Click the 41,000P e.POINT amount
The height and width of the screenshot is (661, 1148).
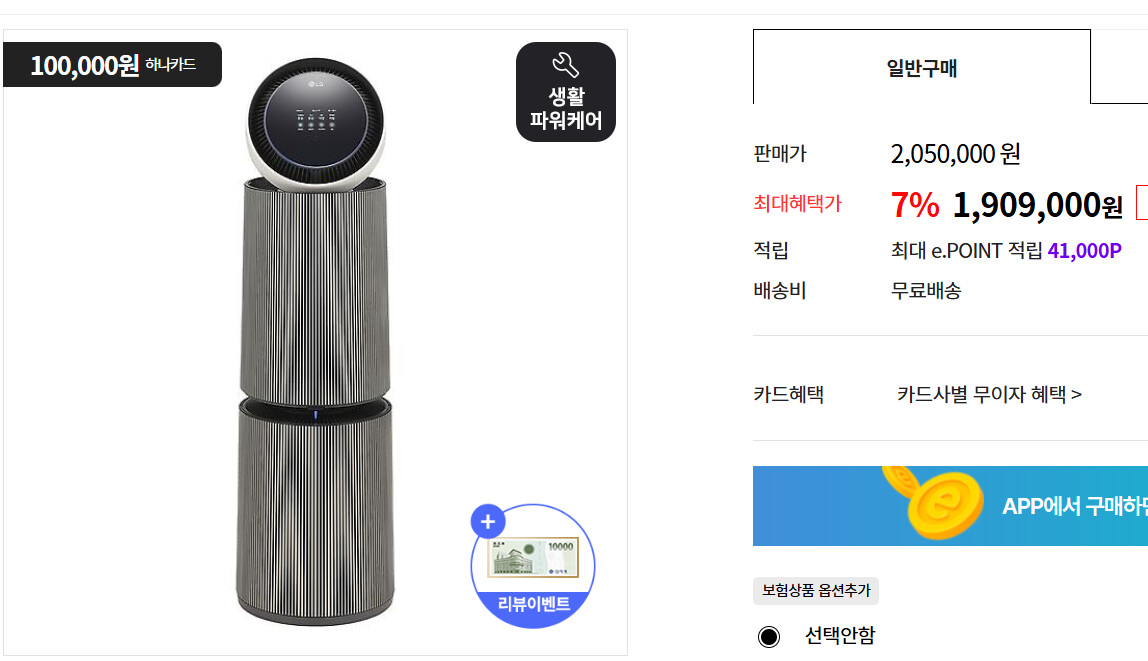[x=1084, y=250]
